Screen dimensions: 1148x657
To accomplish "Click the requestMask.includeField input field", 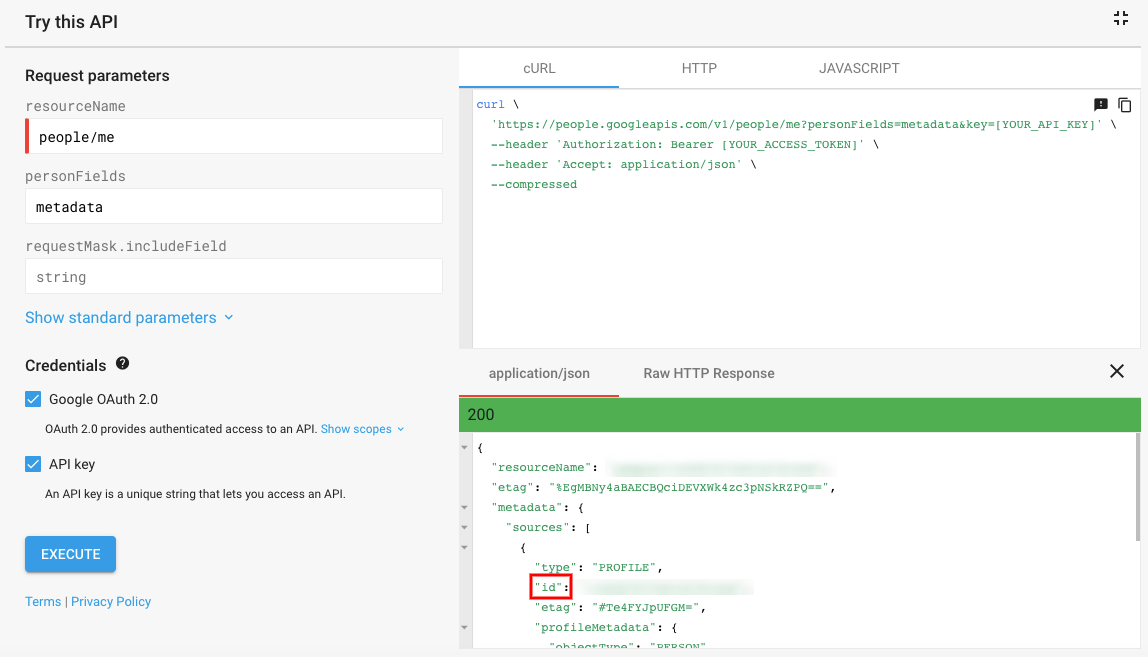I will 234,276.
